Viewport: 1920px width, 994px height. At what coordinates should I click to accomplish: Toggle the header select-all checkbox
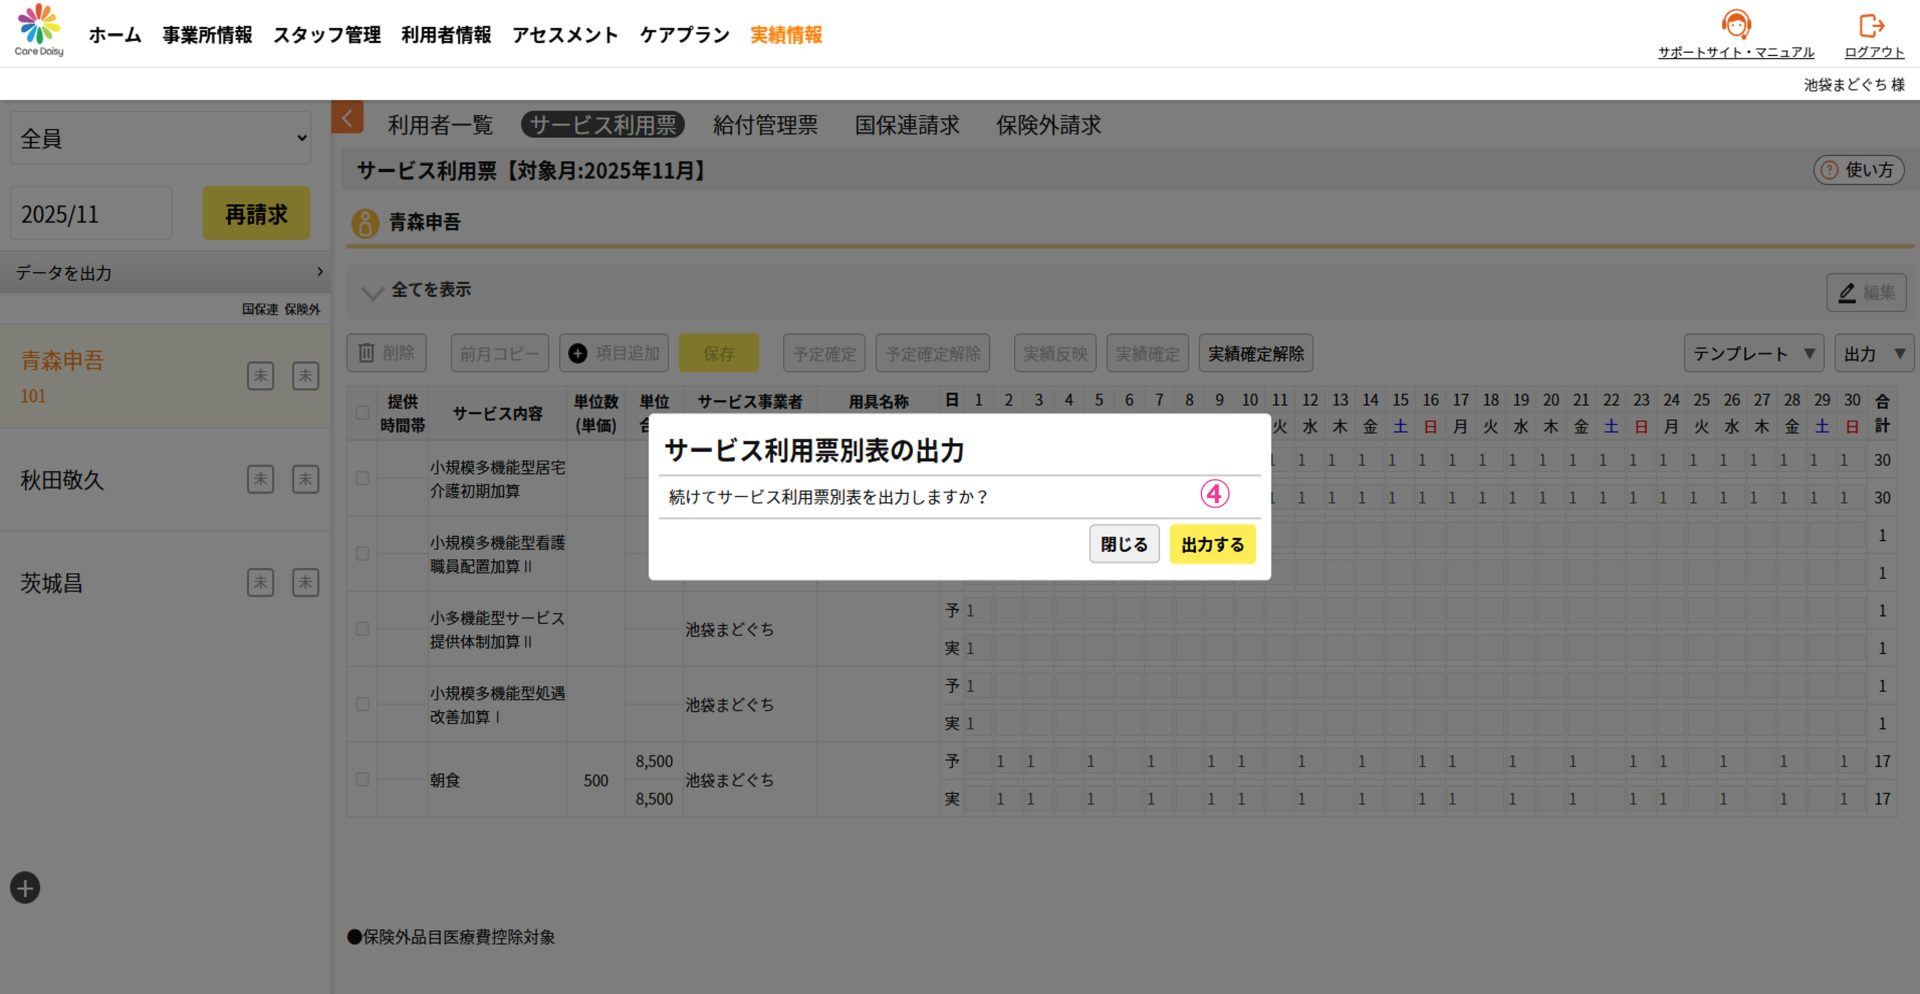[x=362, y=413]
